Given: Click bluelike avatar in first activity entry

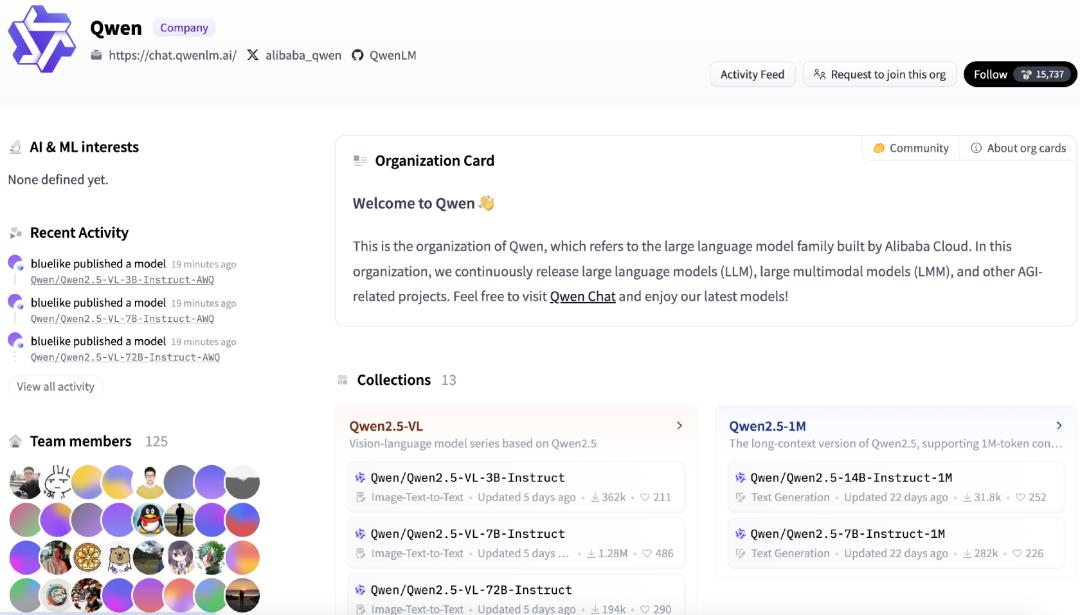Looking at the screenshot, I should pyautogui.click(x=15, y=262).
